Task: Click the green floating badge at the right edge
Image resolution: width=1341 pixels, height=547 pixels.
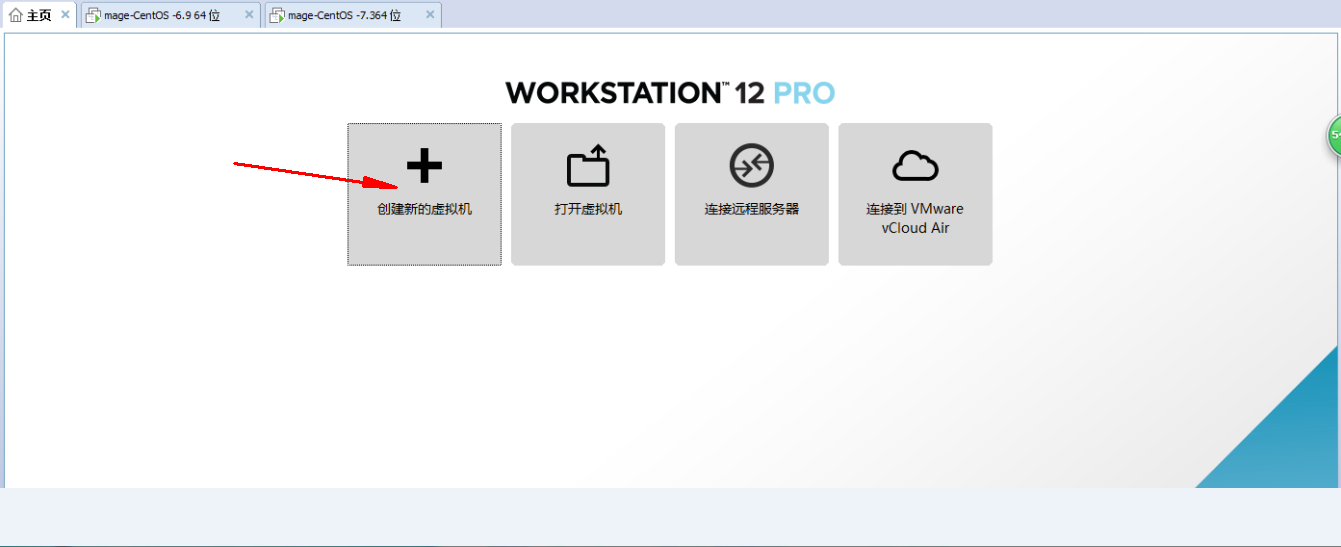Action: click(x=1334, y=135)
